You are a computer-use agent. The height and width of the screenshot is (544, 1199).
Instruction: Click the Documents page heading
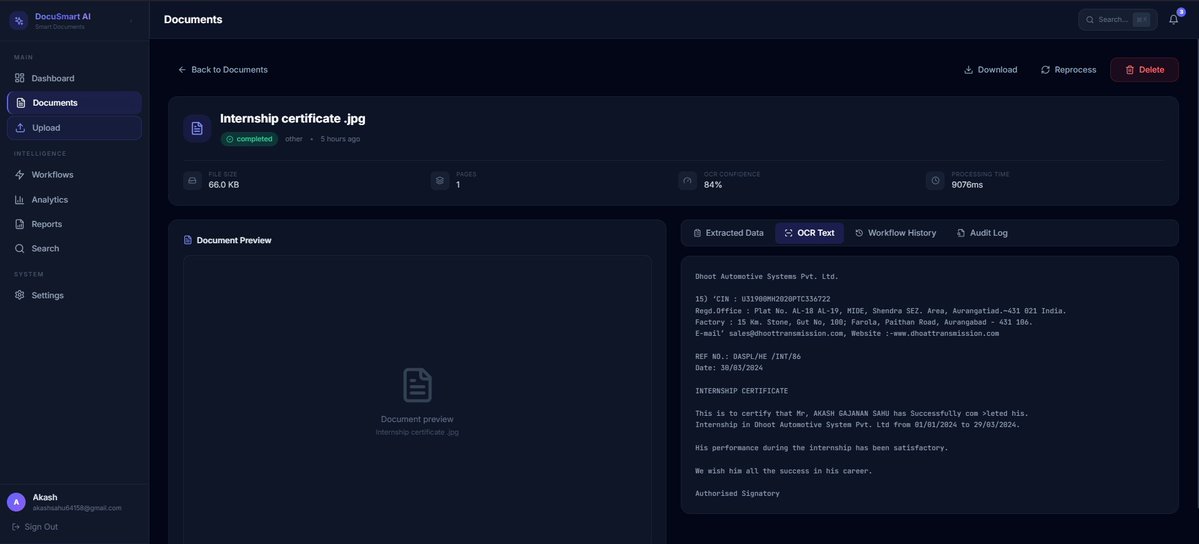click(x=193, y=20)
